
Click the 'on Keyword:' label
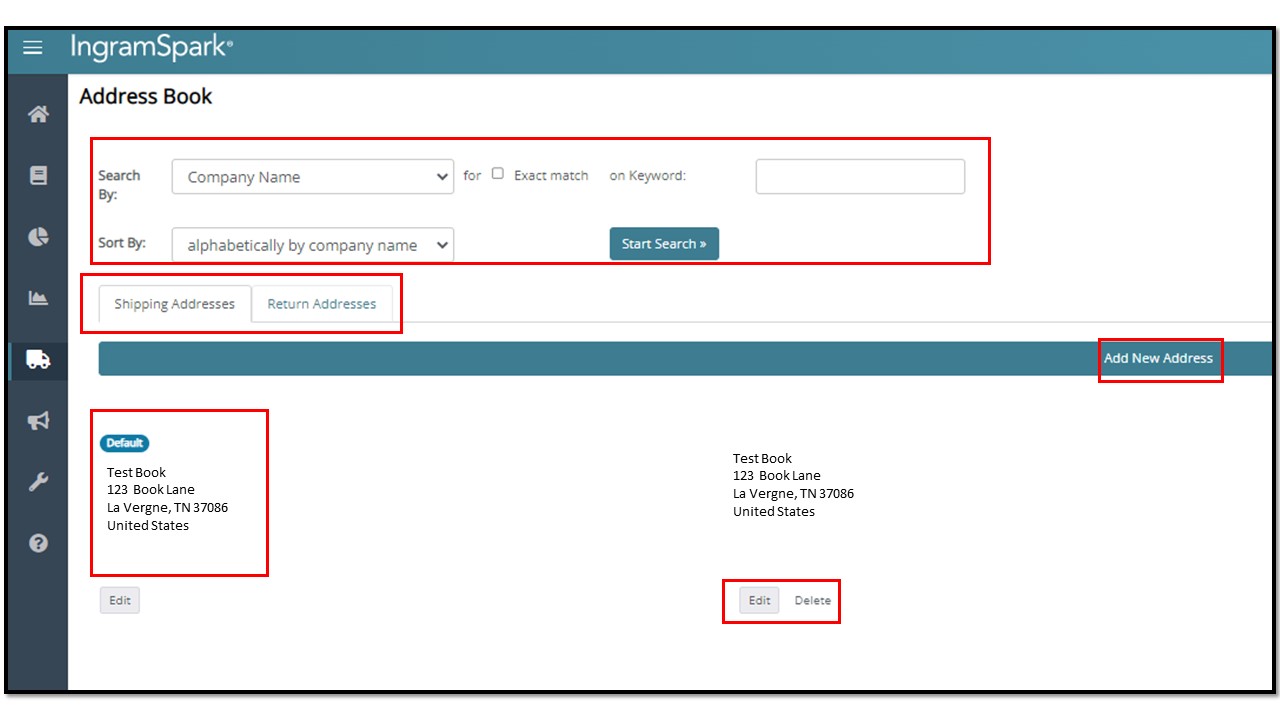[x=648, y=175]
